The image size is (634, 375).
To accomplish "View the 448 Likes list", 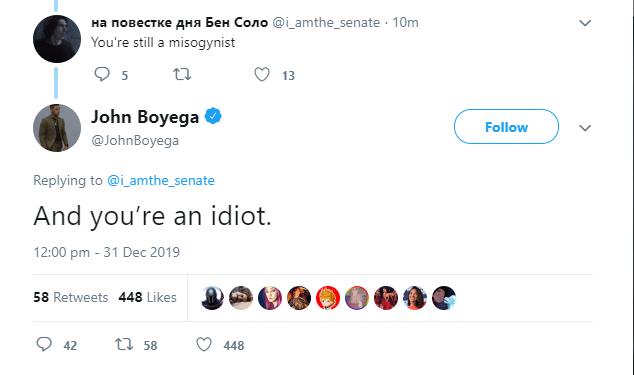I will click(148, 297).
